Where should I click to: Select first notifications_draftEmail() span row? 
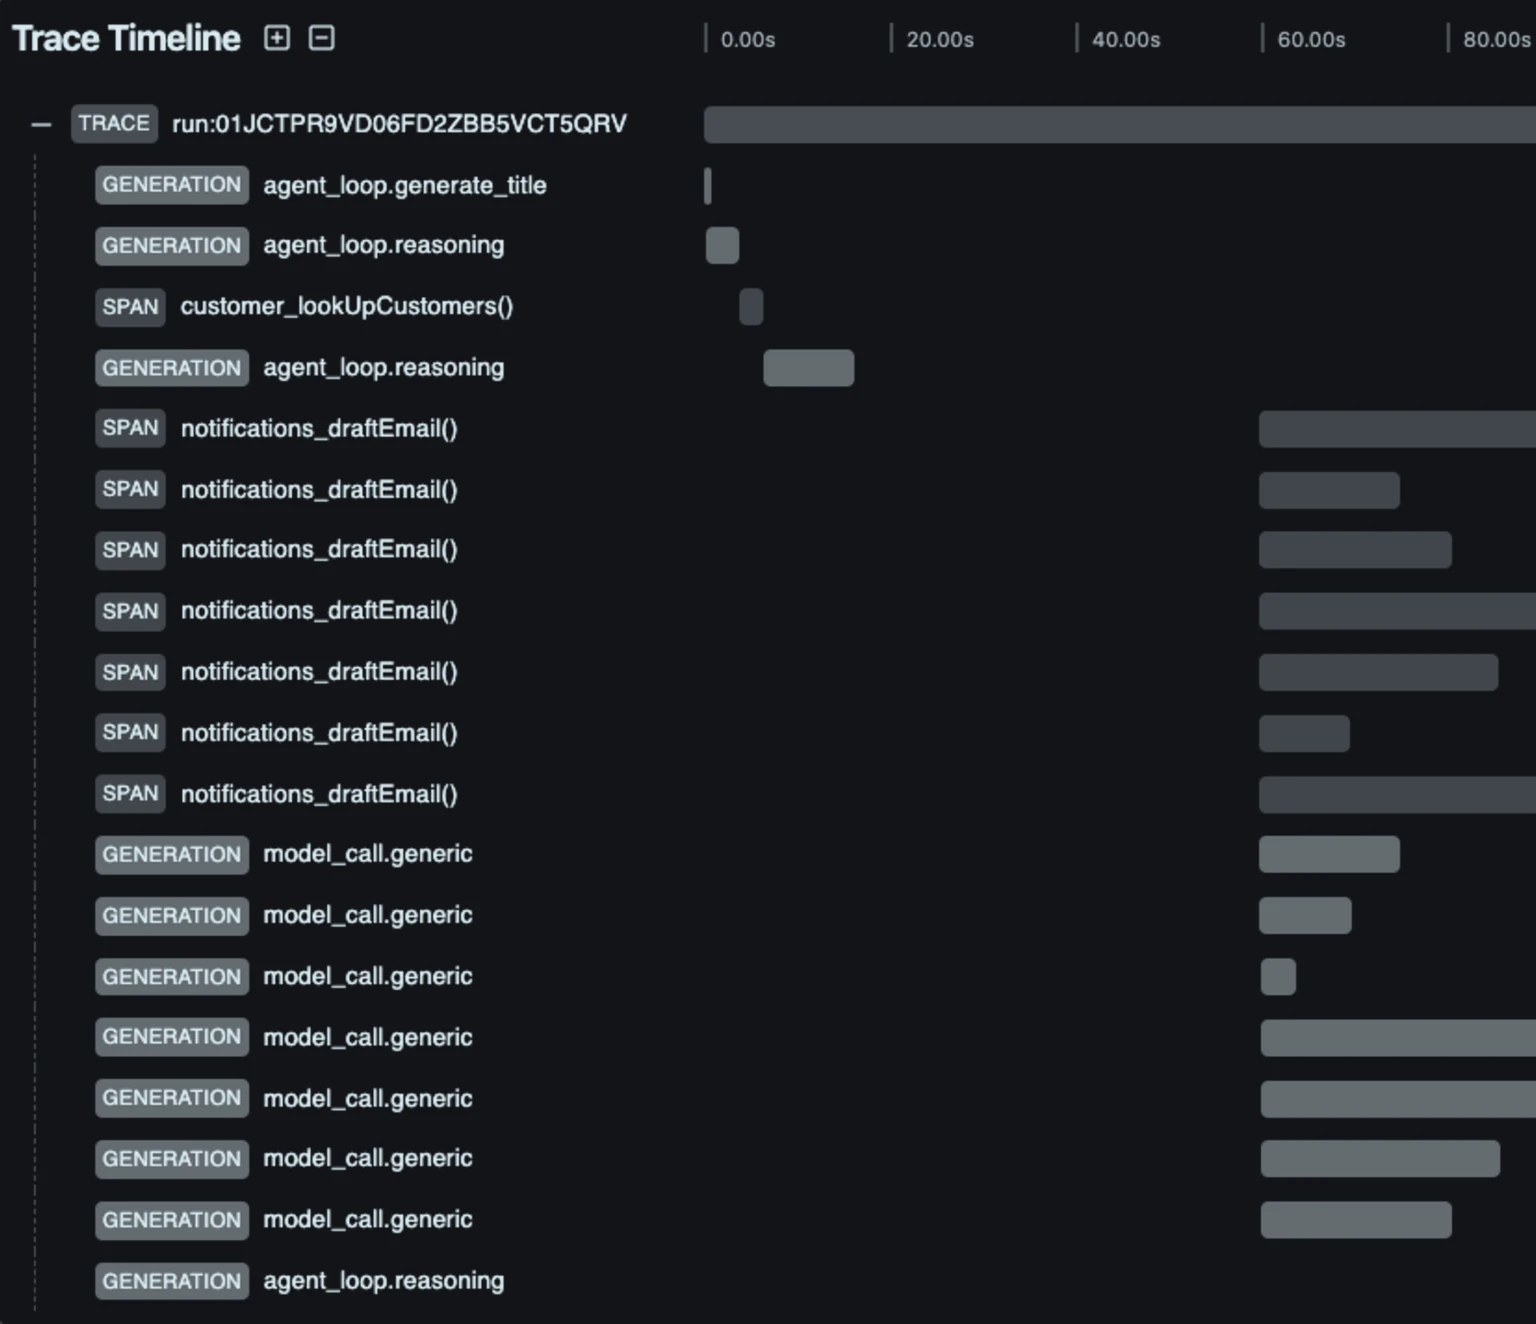[x=319, y=428]
